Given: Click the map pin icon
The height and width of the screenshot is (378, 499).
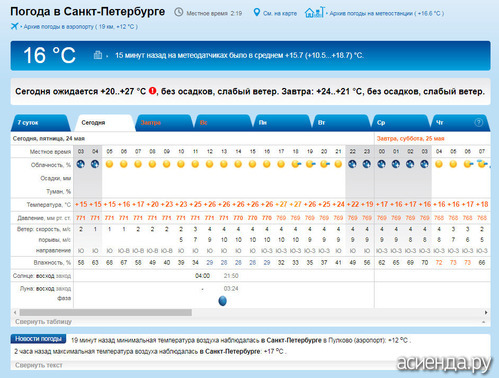Looking at the screenshot, I should (x=256, y=13).
